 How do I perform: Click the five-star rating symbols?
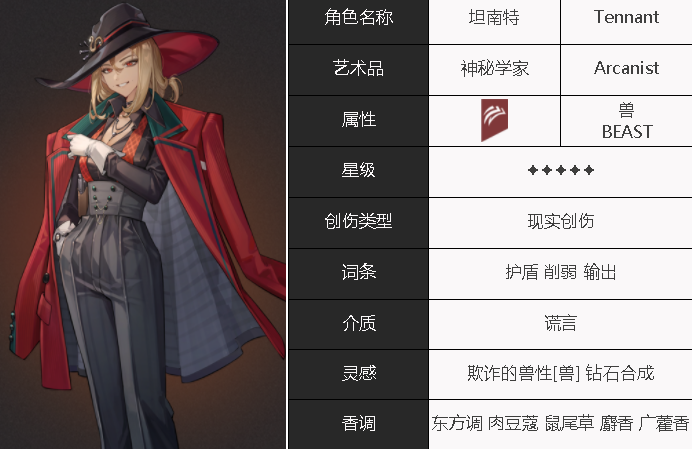(560, 170)
